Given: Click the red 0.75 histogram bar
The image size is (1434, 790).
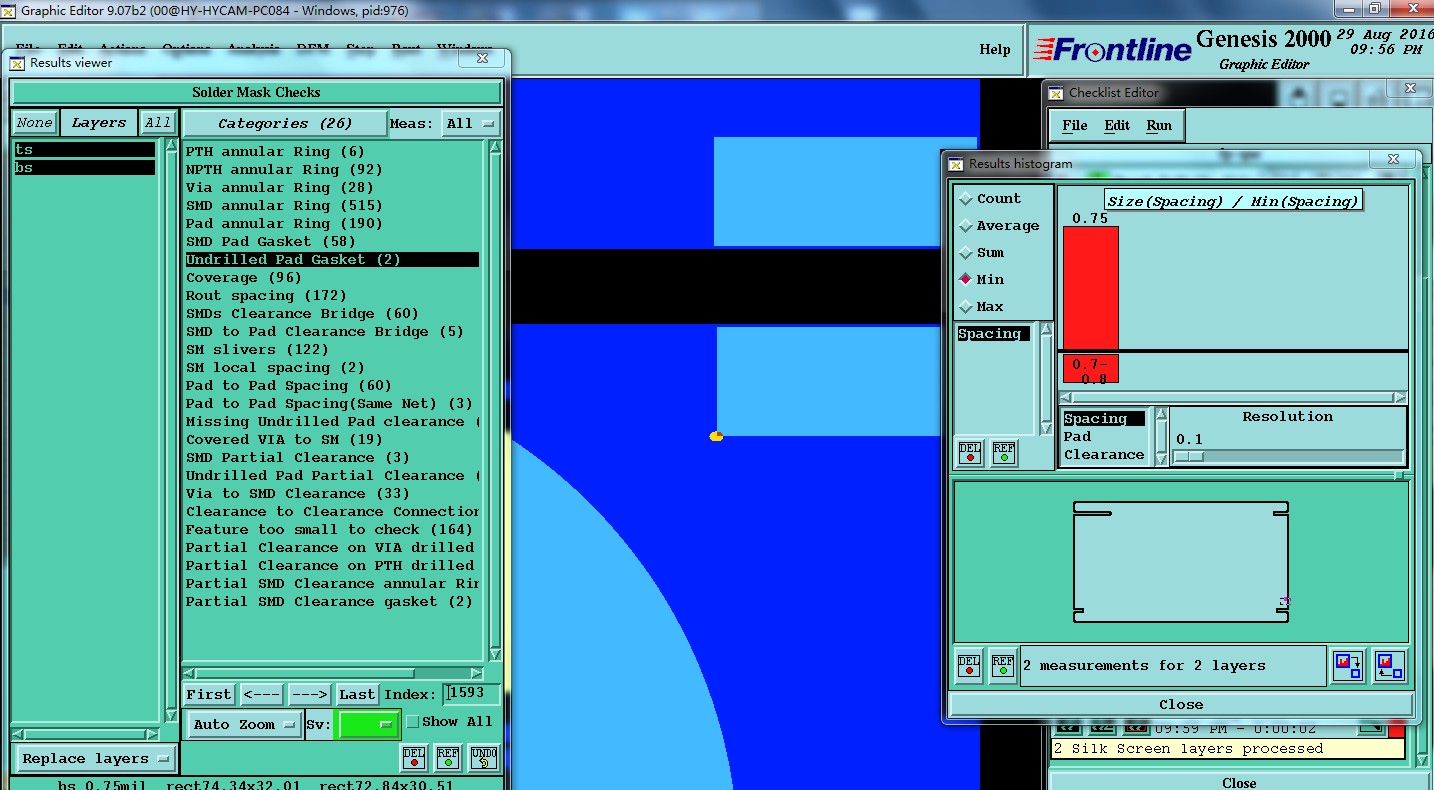Looking at the screenshot, I should tap(1090, 287).
